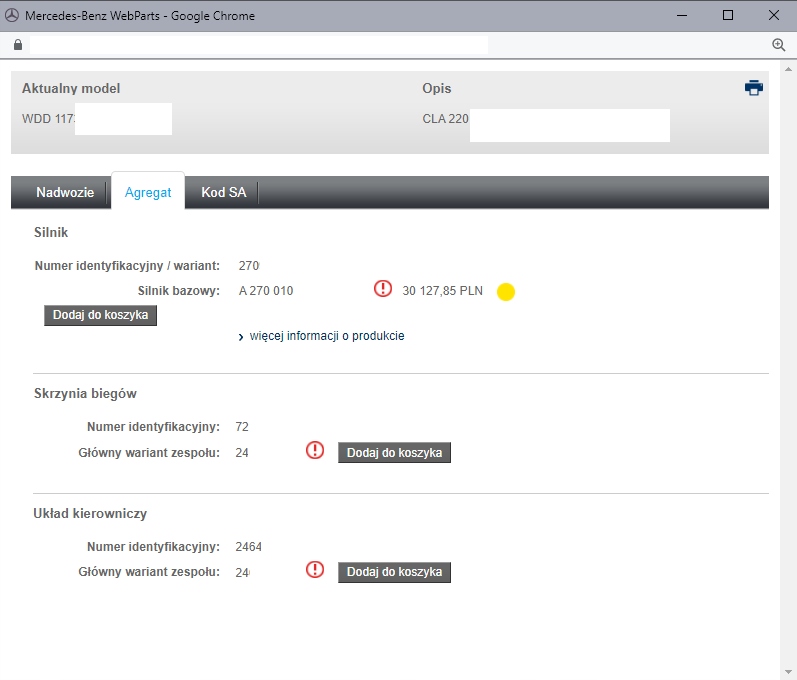
Task: Click the Mercedes-Benz star window icon
Action: tap(12, 15)
